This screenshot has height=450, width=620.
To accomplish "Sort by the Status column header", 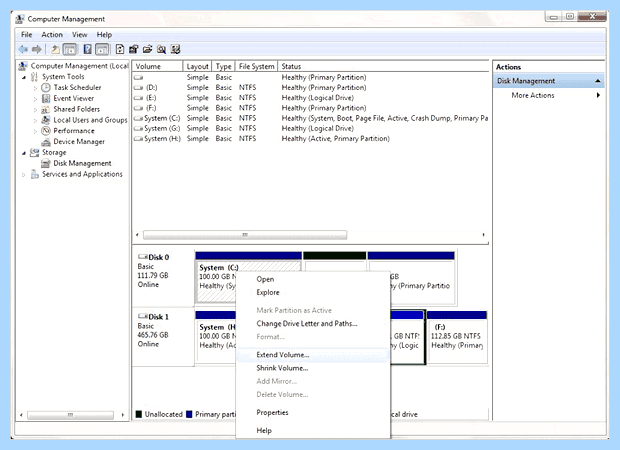I will coord(383,66).
